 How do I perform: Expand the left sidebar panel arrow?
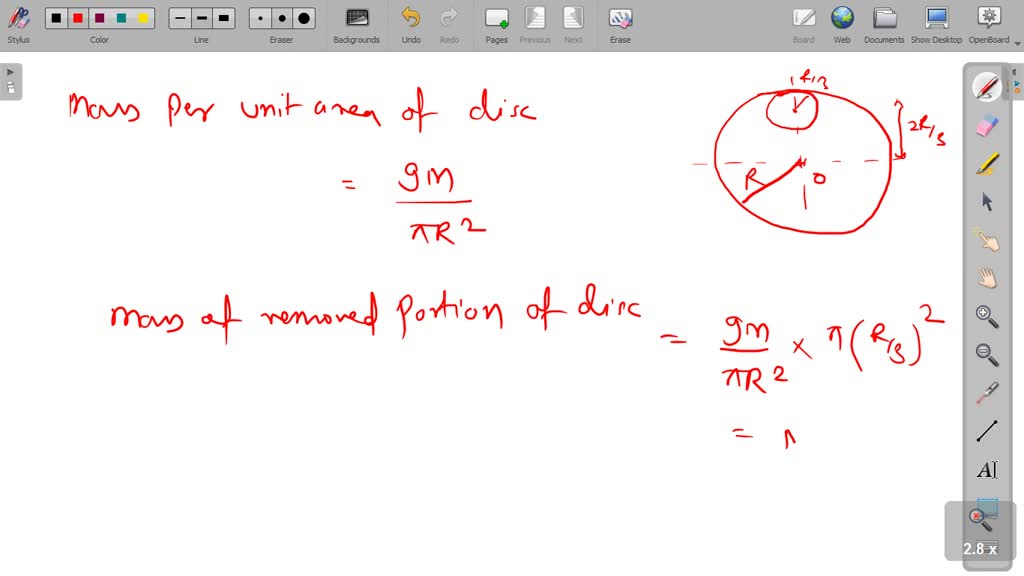(10, 70)
